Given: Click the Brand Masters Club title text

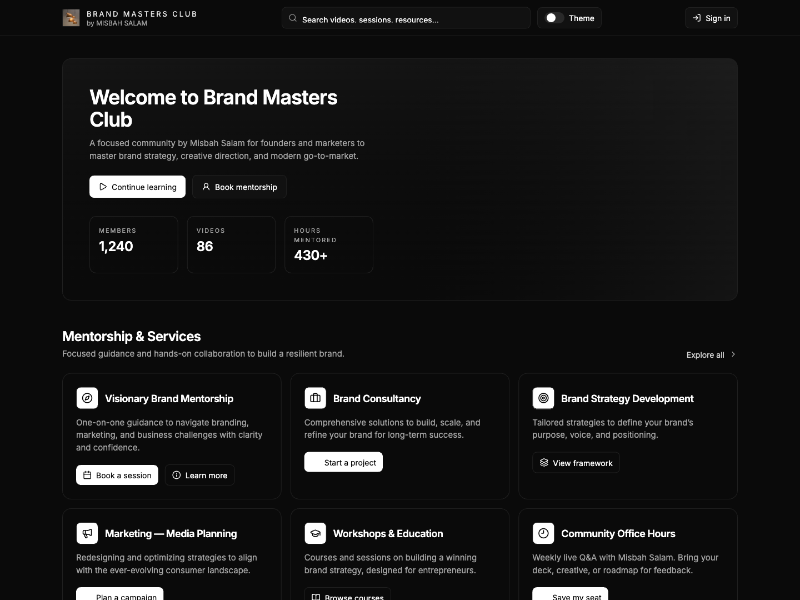Looking at the screenshot, I should coord(142,14).
